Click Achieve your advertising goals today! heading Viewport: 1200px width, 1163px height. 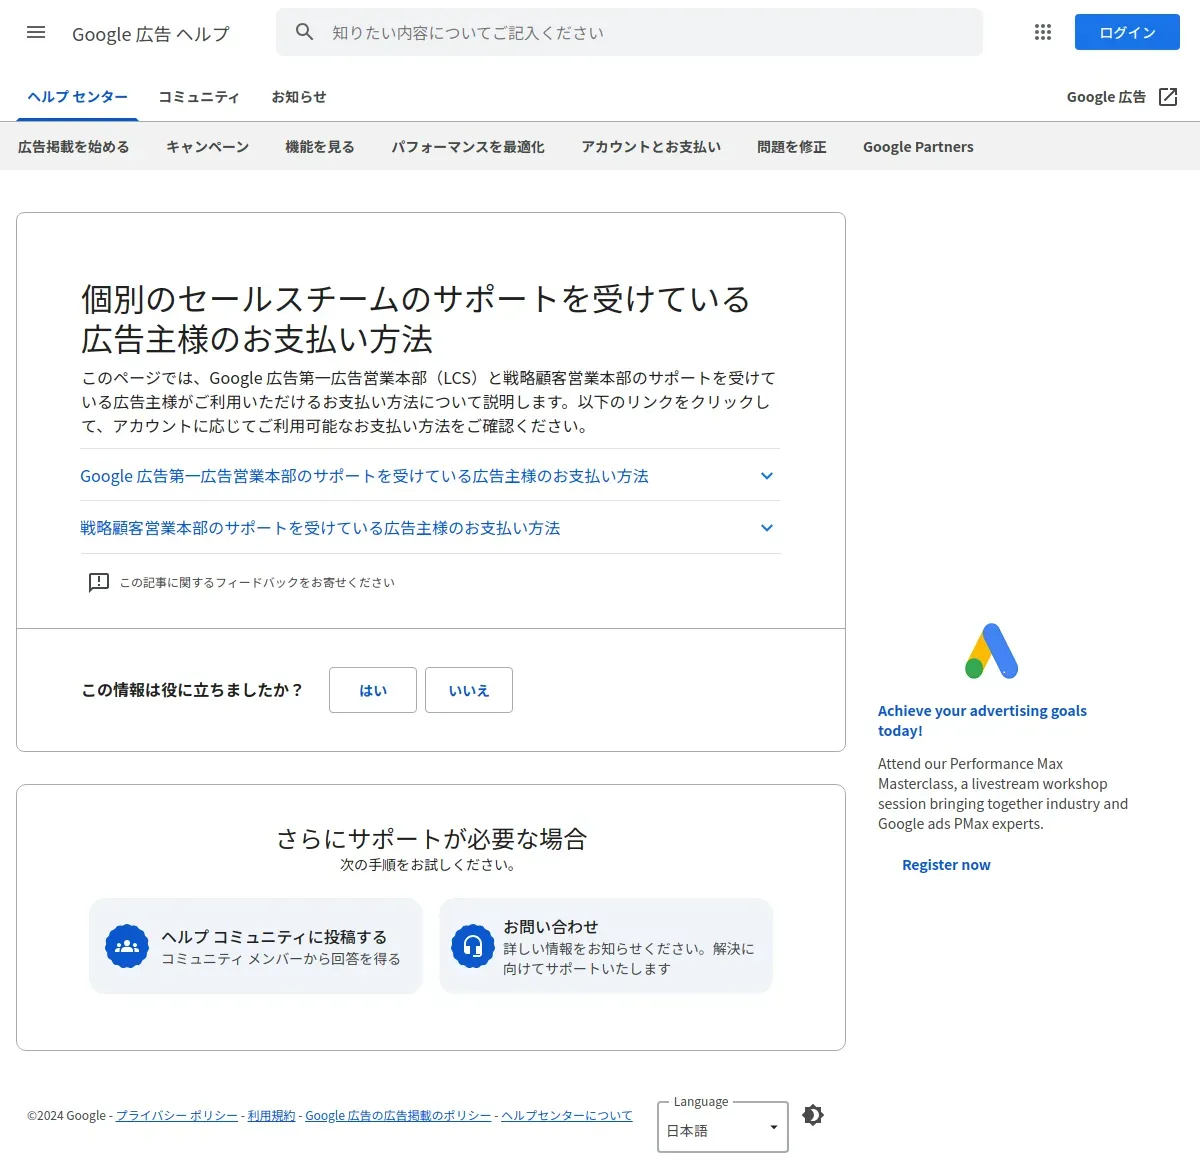click(982, 720)
